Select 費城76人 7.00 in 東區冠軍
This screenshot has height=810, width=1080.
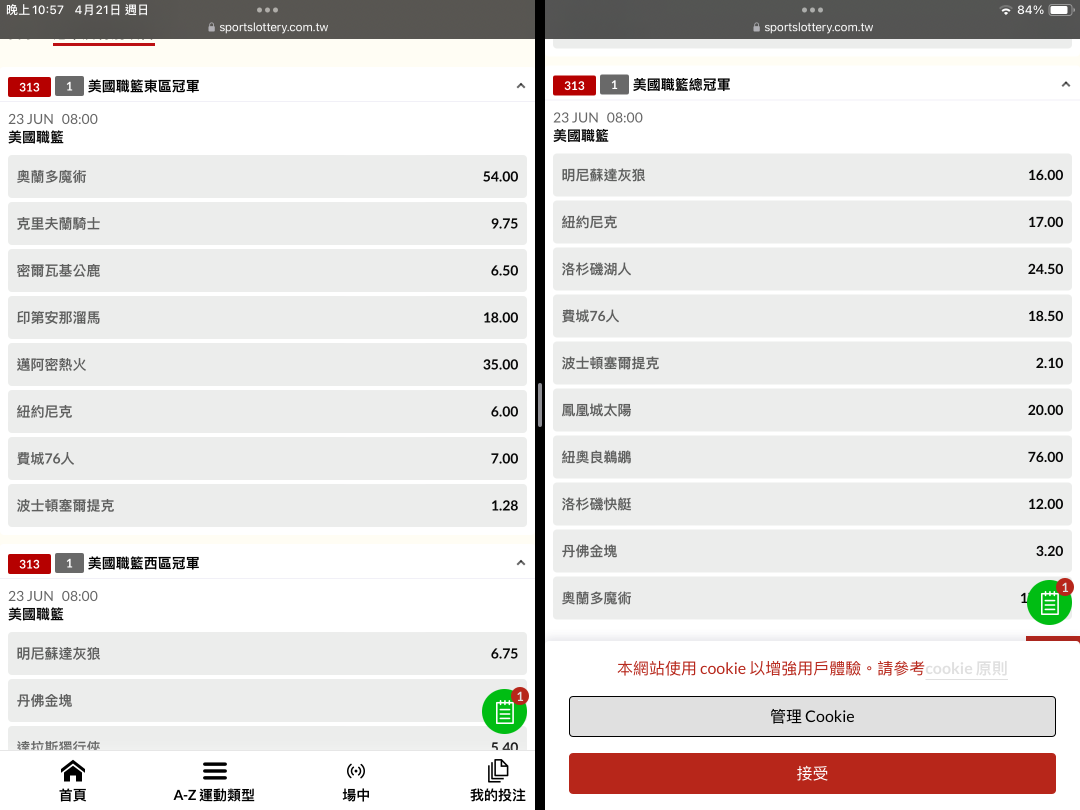[x=267, y=458]
